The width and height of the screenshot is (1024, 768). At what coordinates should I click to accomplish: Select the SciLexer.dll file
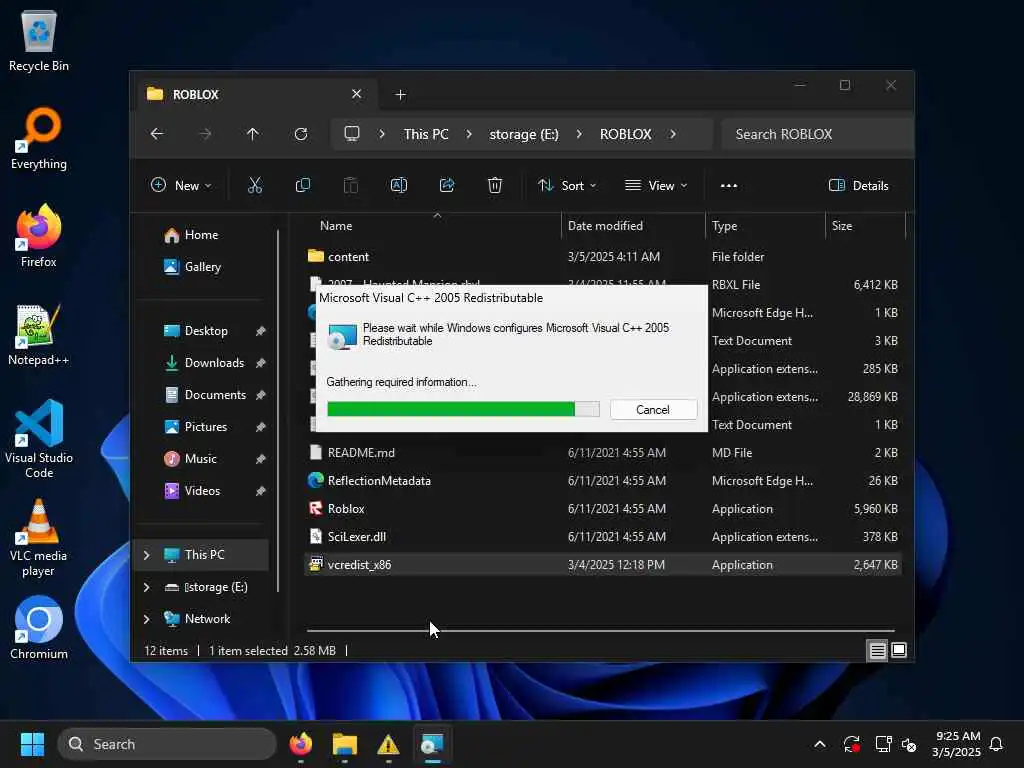(603, 537)
